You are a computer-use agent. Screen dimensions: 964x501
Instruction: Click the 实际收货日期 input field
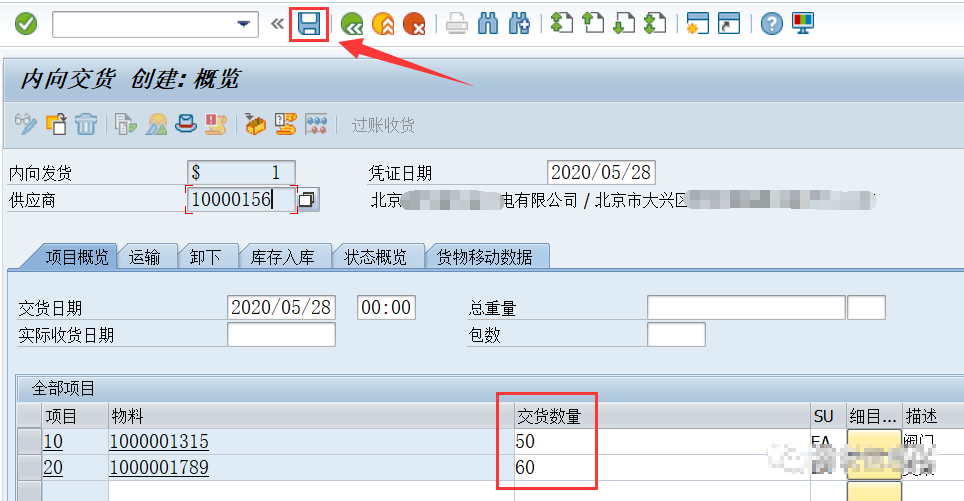pyautogui.click(x=281, y=335)
